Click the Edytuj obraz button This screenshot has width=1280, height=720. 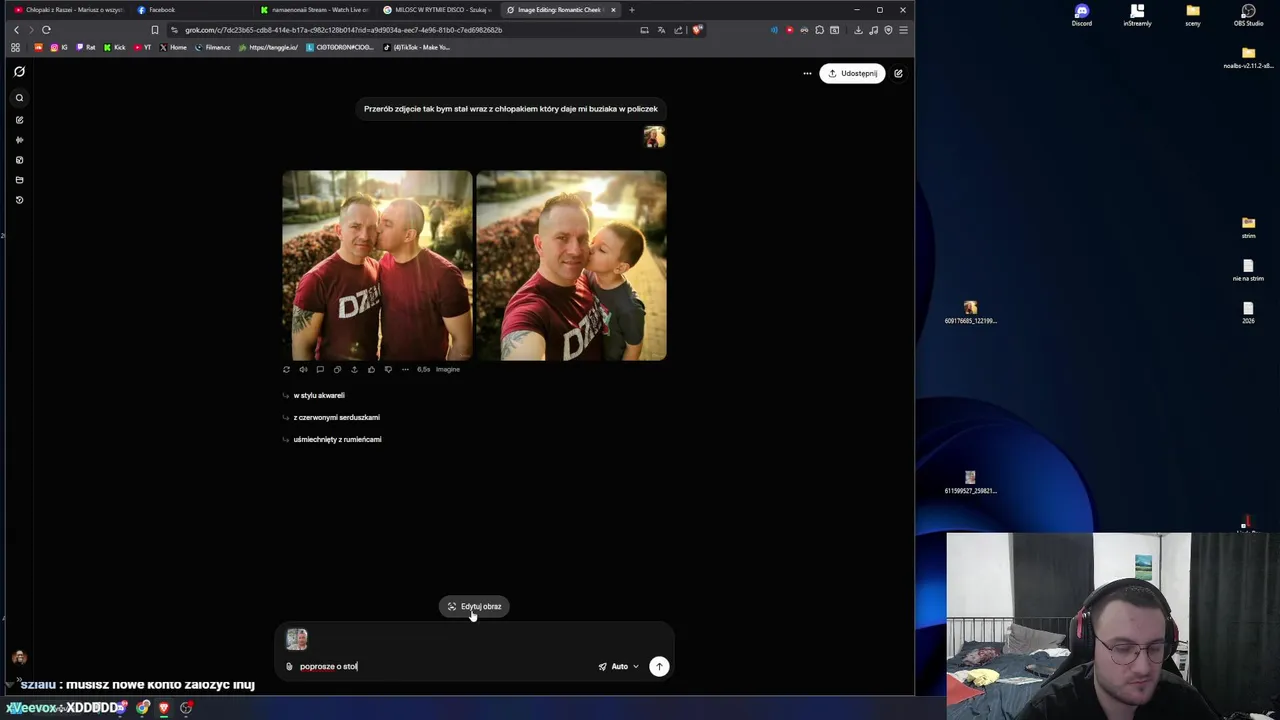click(474, 607)
